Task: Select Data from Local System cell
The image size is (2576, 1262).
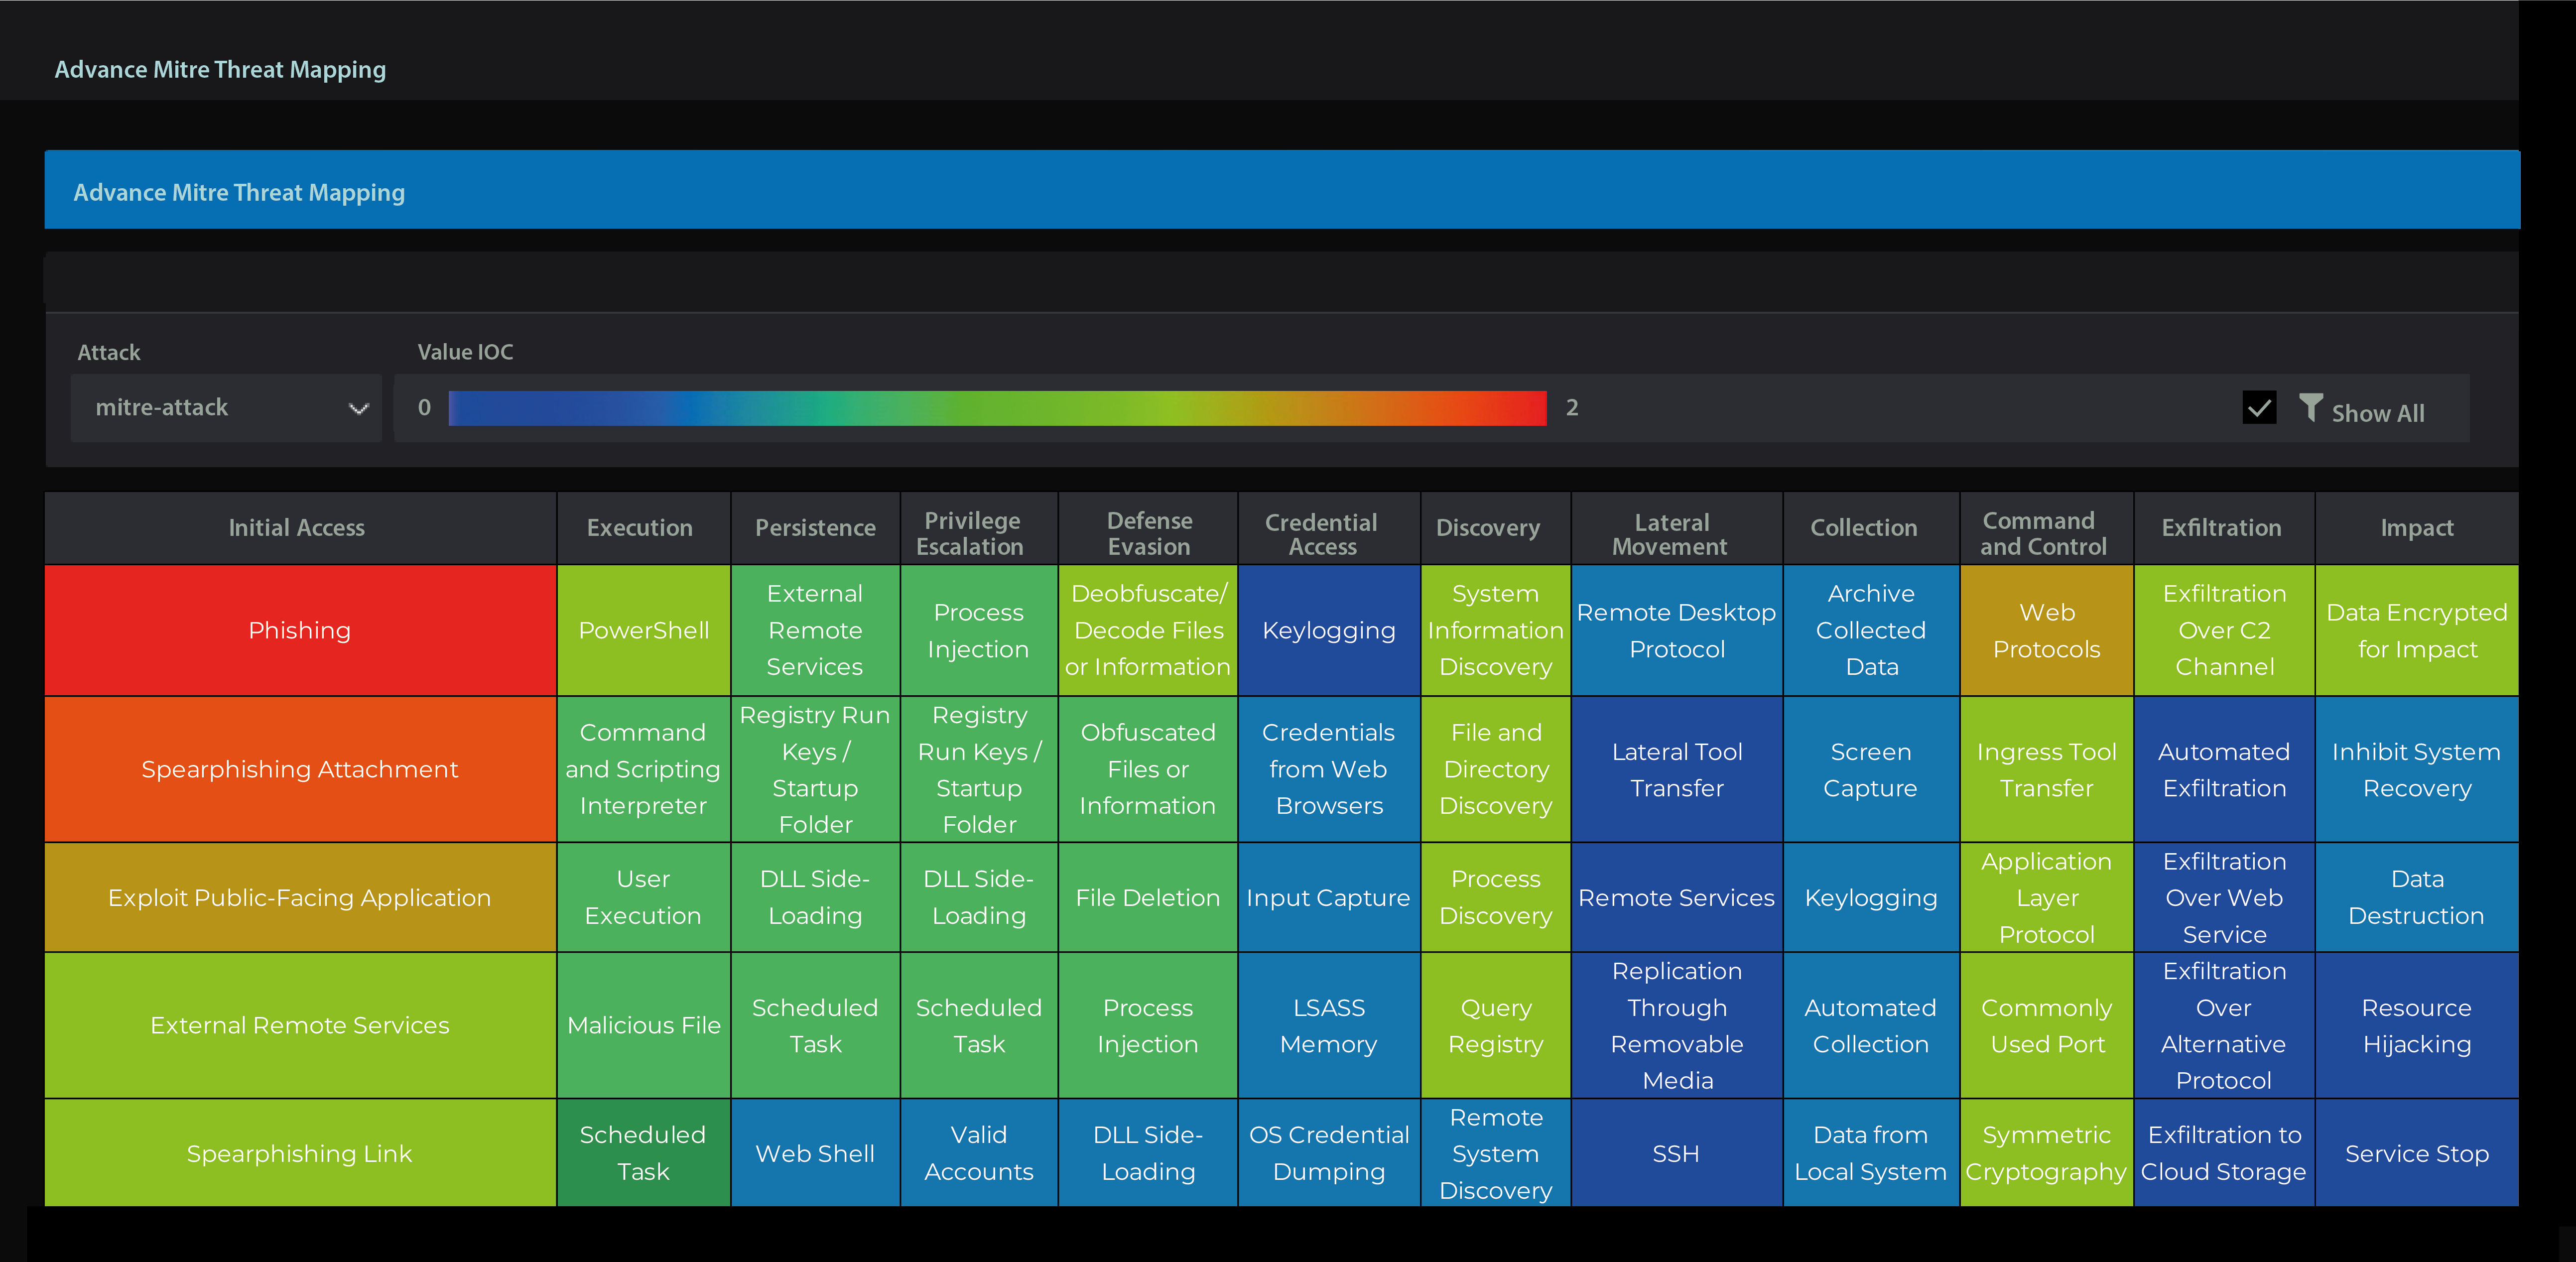Action: click(1871, 1153)
